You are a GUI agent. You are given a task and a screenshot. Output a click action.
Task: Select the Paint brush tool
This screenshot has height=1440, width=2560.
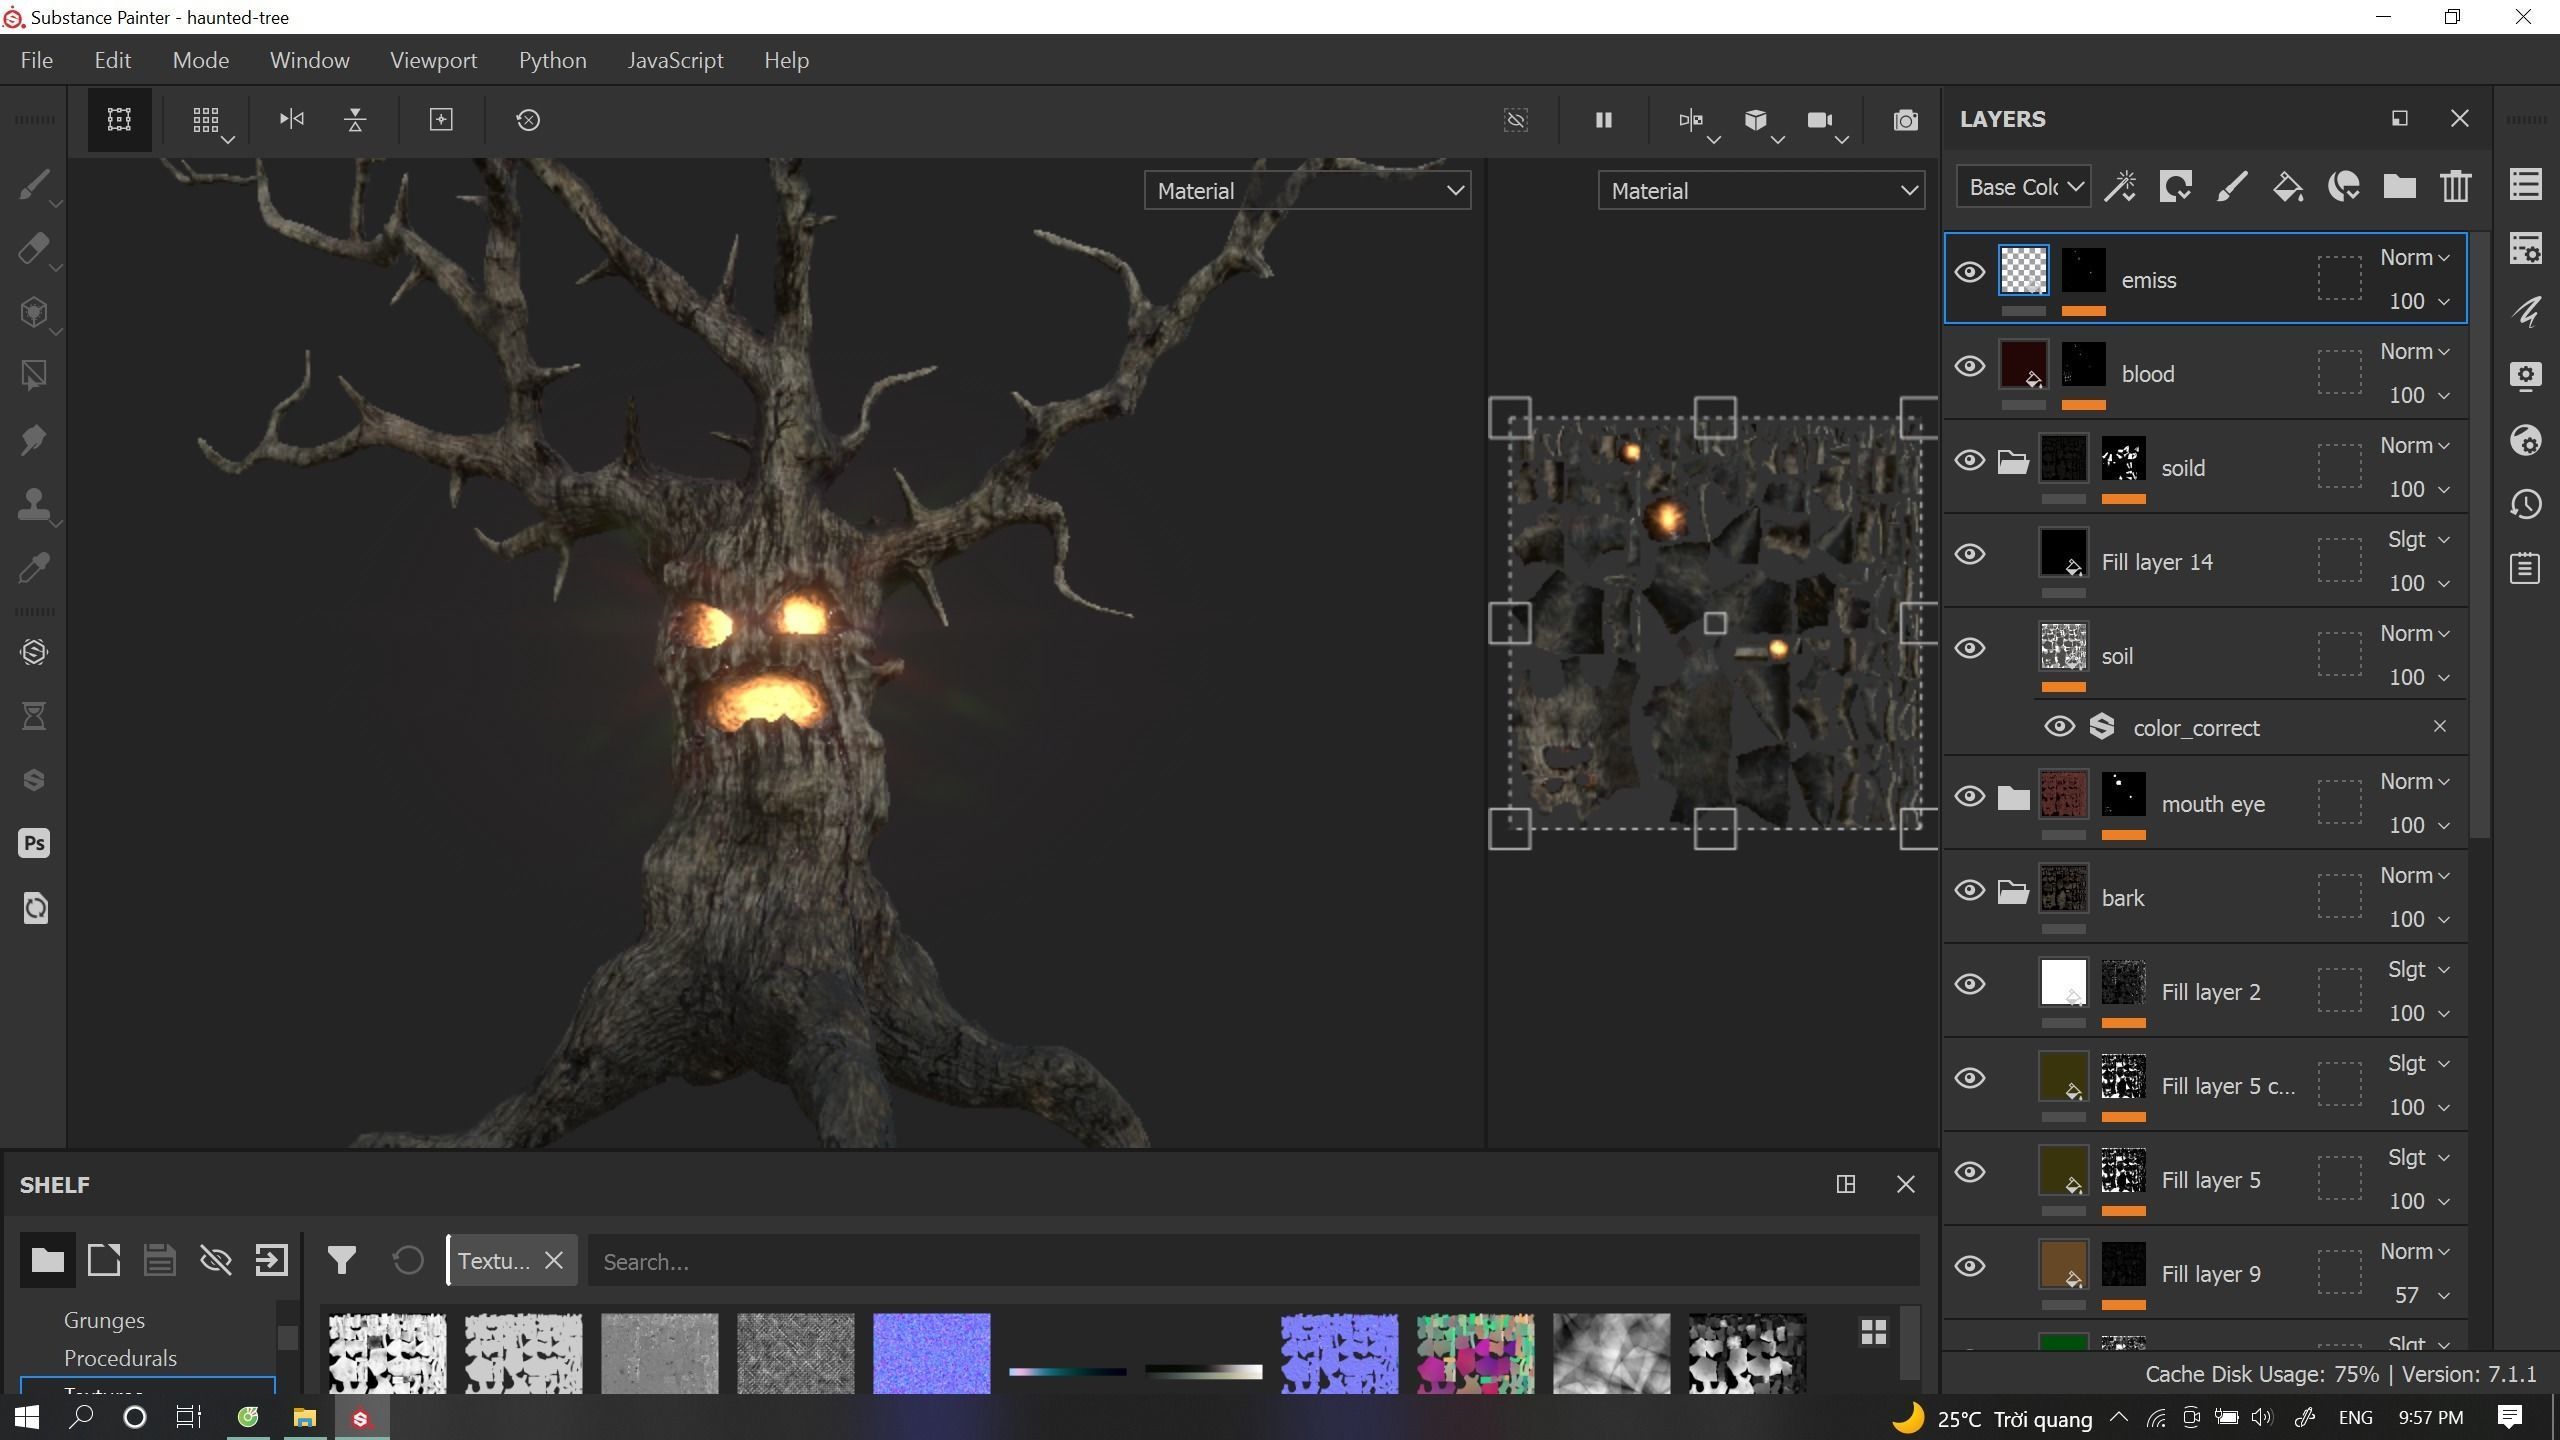[34, 185]
